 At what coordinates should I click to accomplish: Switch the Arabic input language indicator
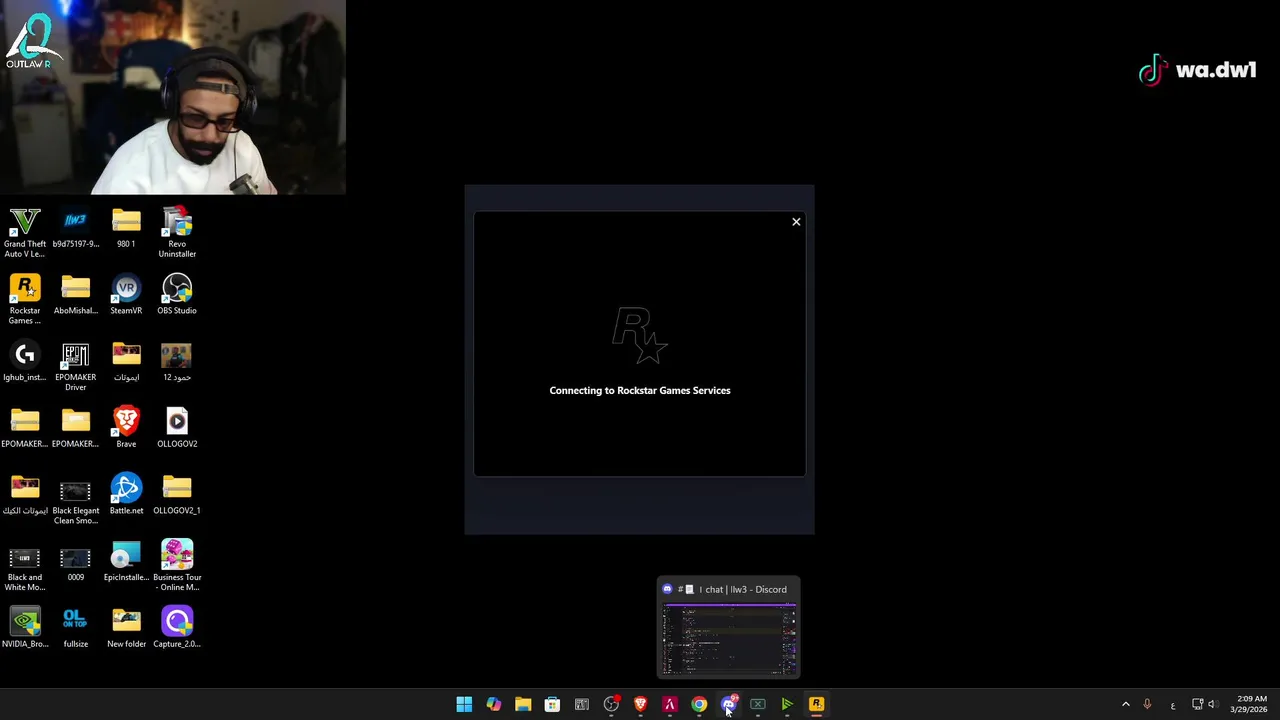tap(1172, 704)
